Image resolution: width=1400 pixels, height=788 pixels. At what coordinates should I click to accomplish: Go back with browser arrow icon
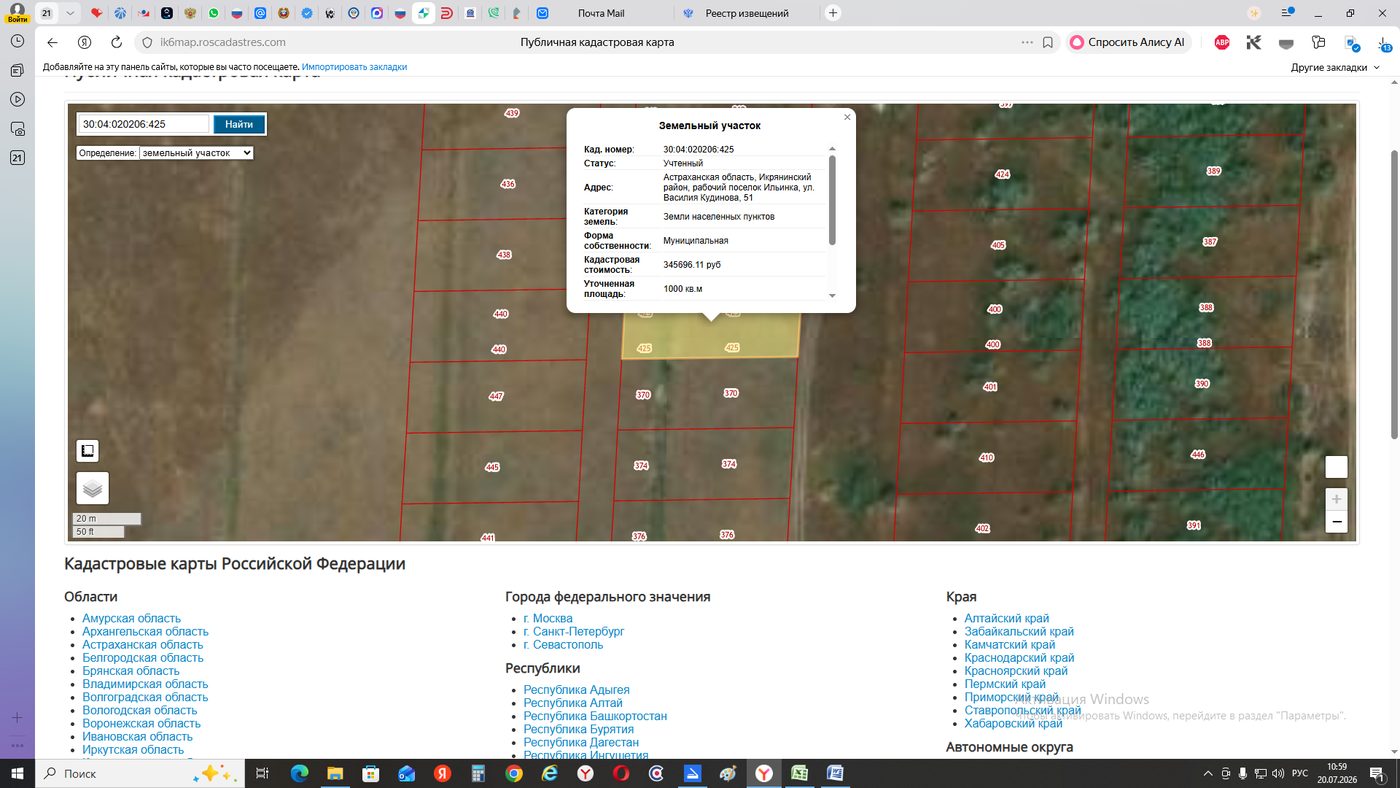pos(53,42)
